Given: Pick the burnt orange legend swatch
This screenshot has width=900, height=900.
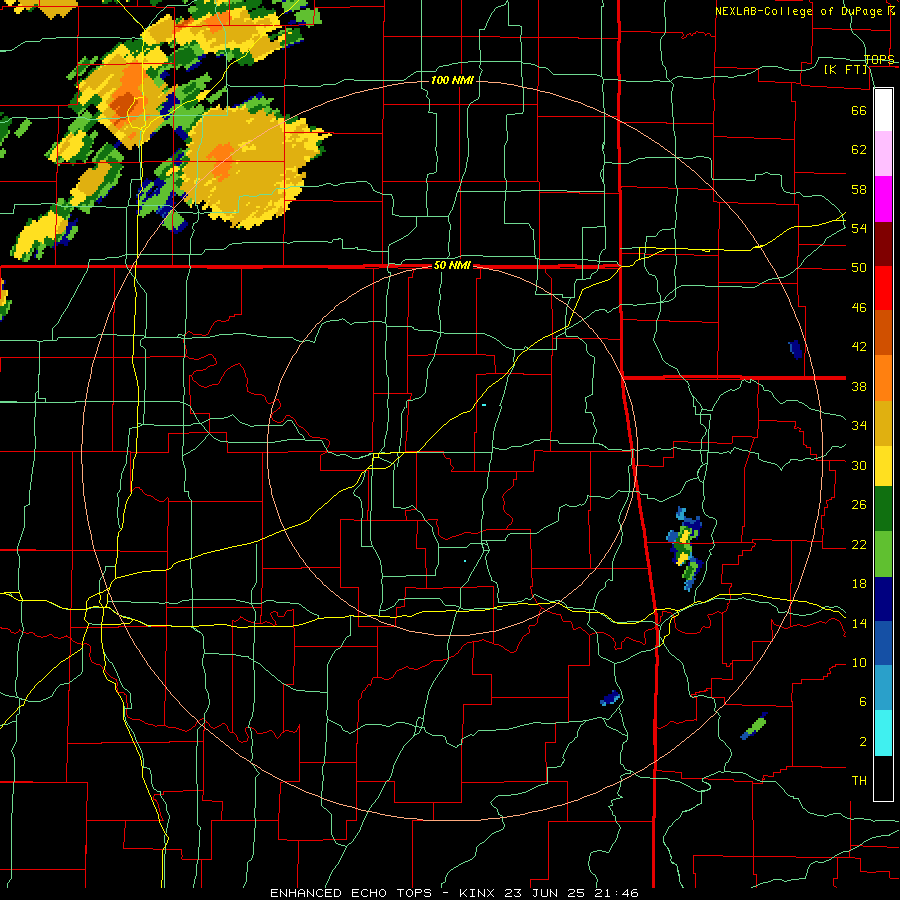Looking at the screenshot, I should (x=883, y=332).
